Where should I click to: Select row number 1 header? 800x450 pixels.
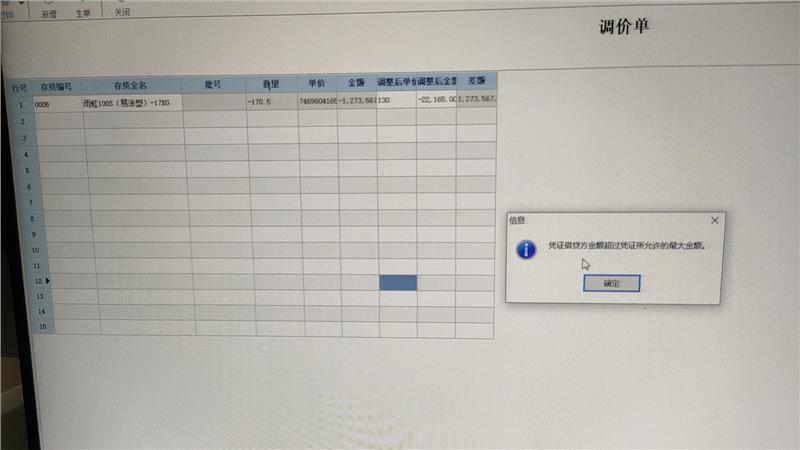(20, 104)
